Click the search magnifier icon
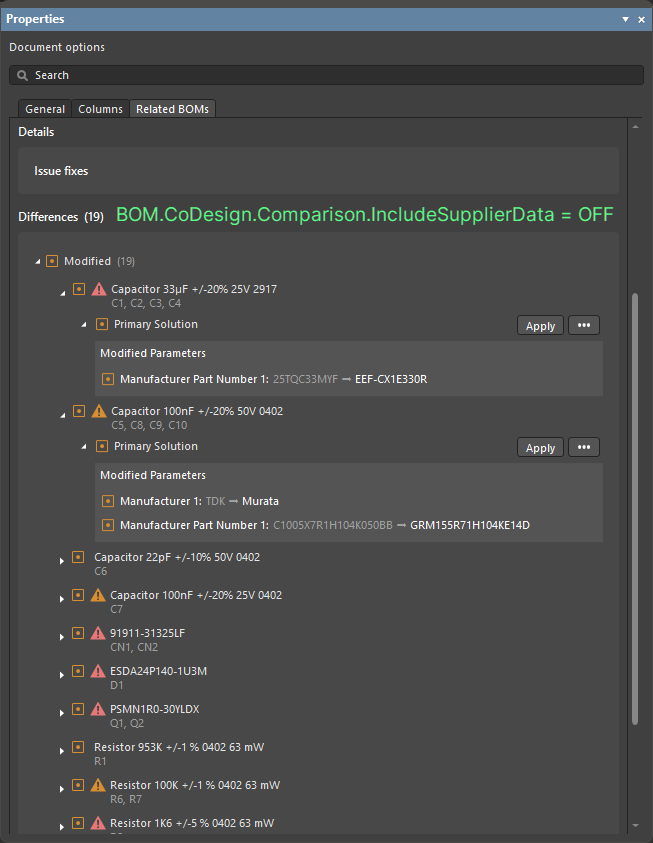 coord(22,75)
